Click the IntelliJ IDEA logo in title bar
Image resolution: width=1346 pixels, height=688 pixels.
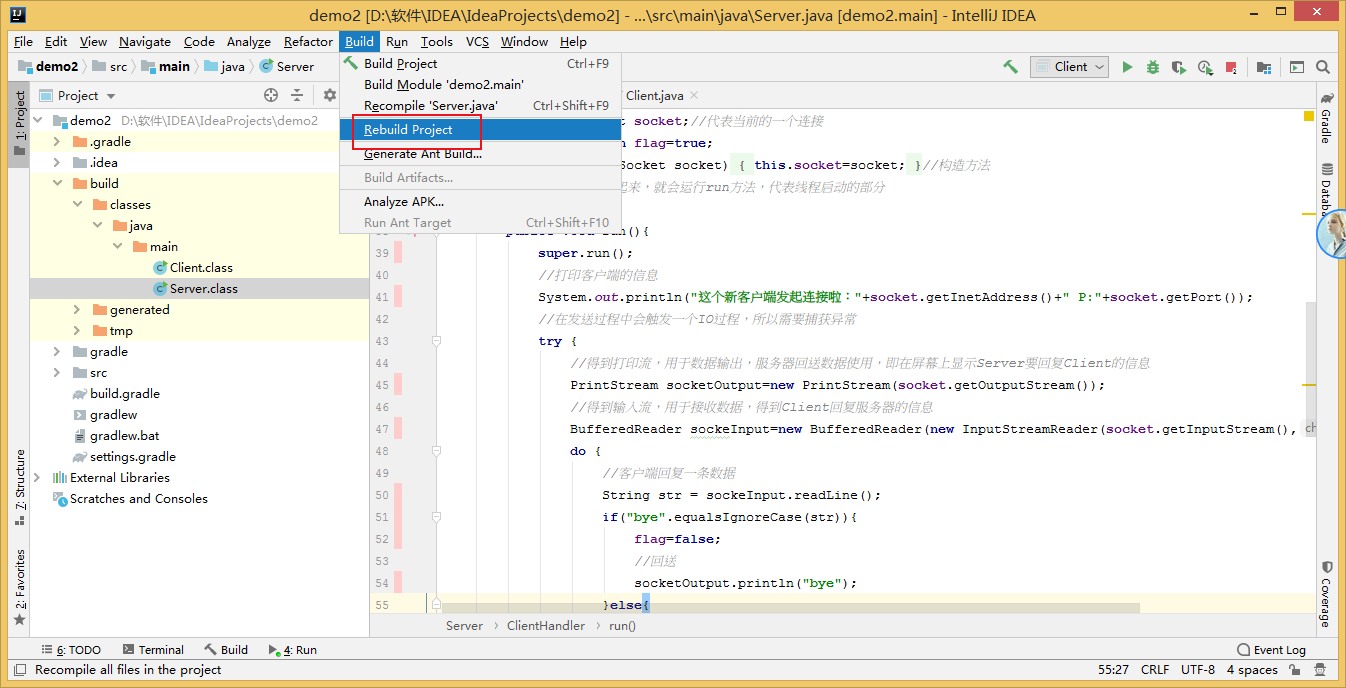17,15
